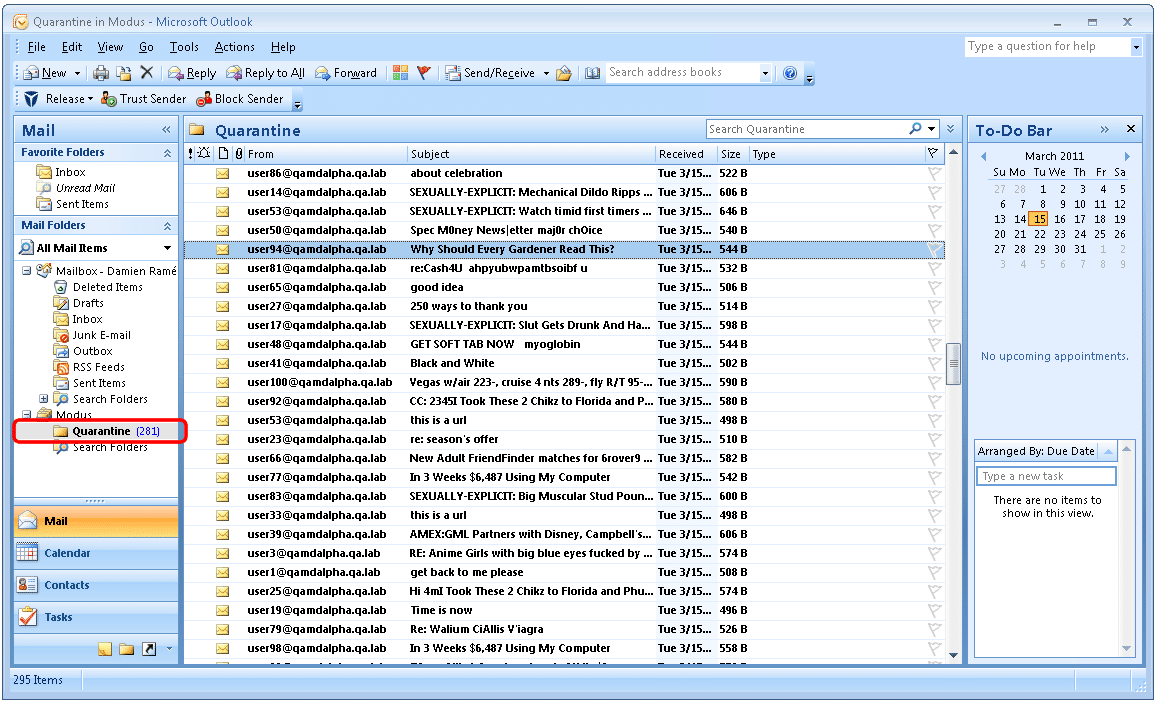Flag 'Why Should Every Gardener Read This?' message

click(x=934, y=249)
